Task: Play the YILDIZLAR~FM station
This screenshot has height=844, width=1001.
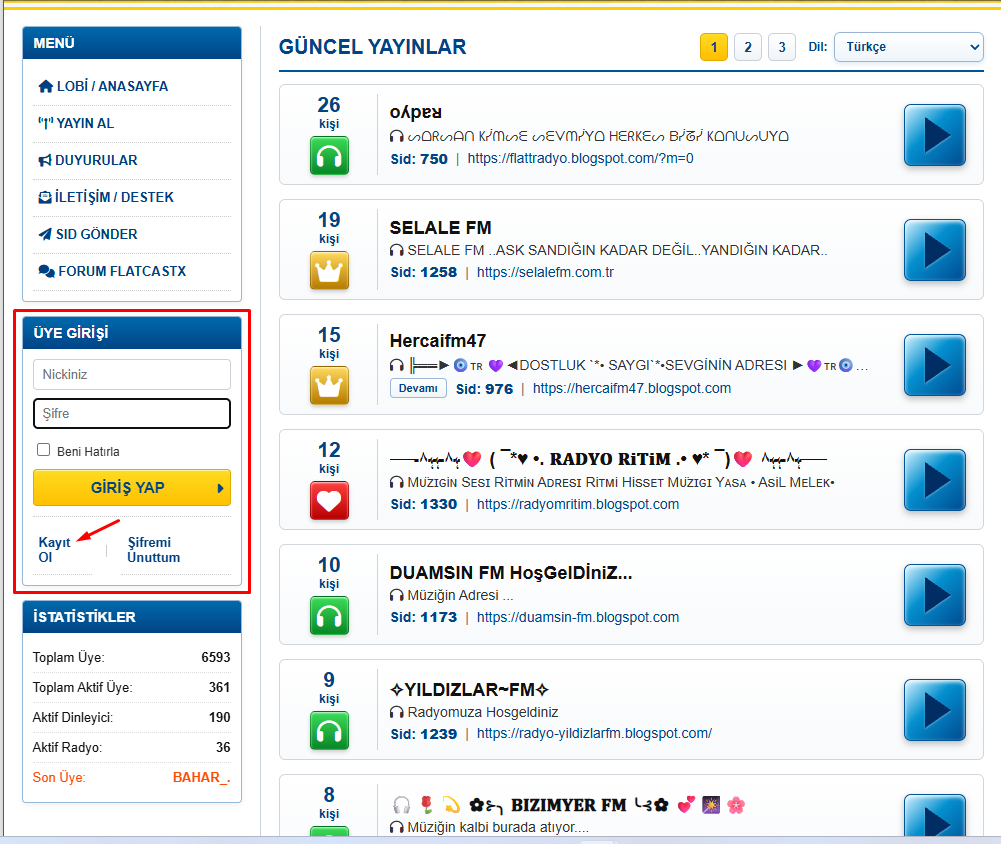Action: [935, 709]
